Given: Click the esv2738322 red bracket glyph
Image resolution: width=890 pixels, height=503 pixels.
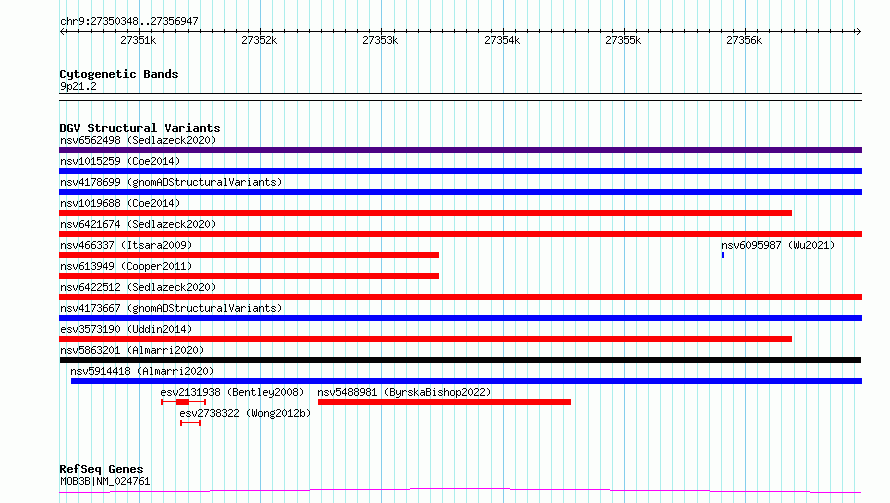Looking at the screenshot, I should (190, 423).
